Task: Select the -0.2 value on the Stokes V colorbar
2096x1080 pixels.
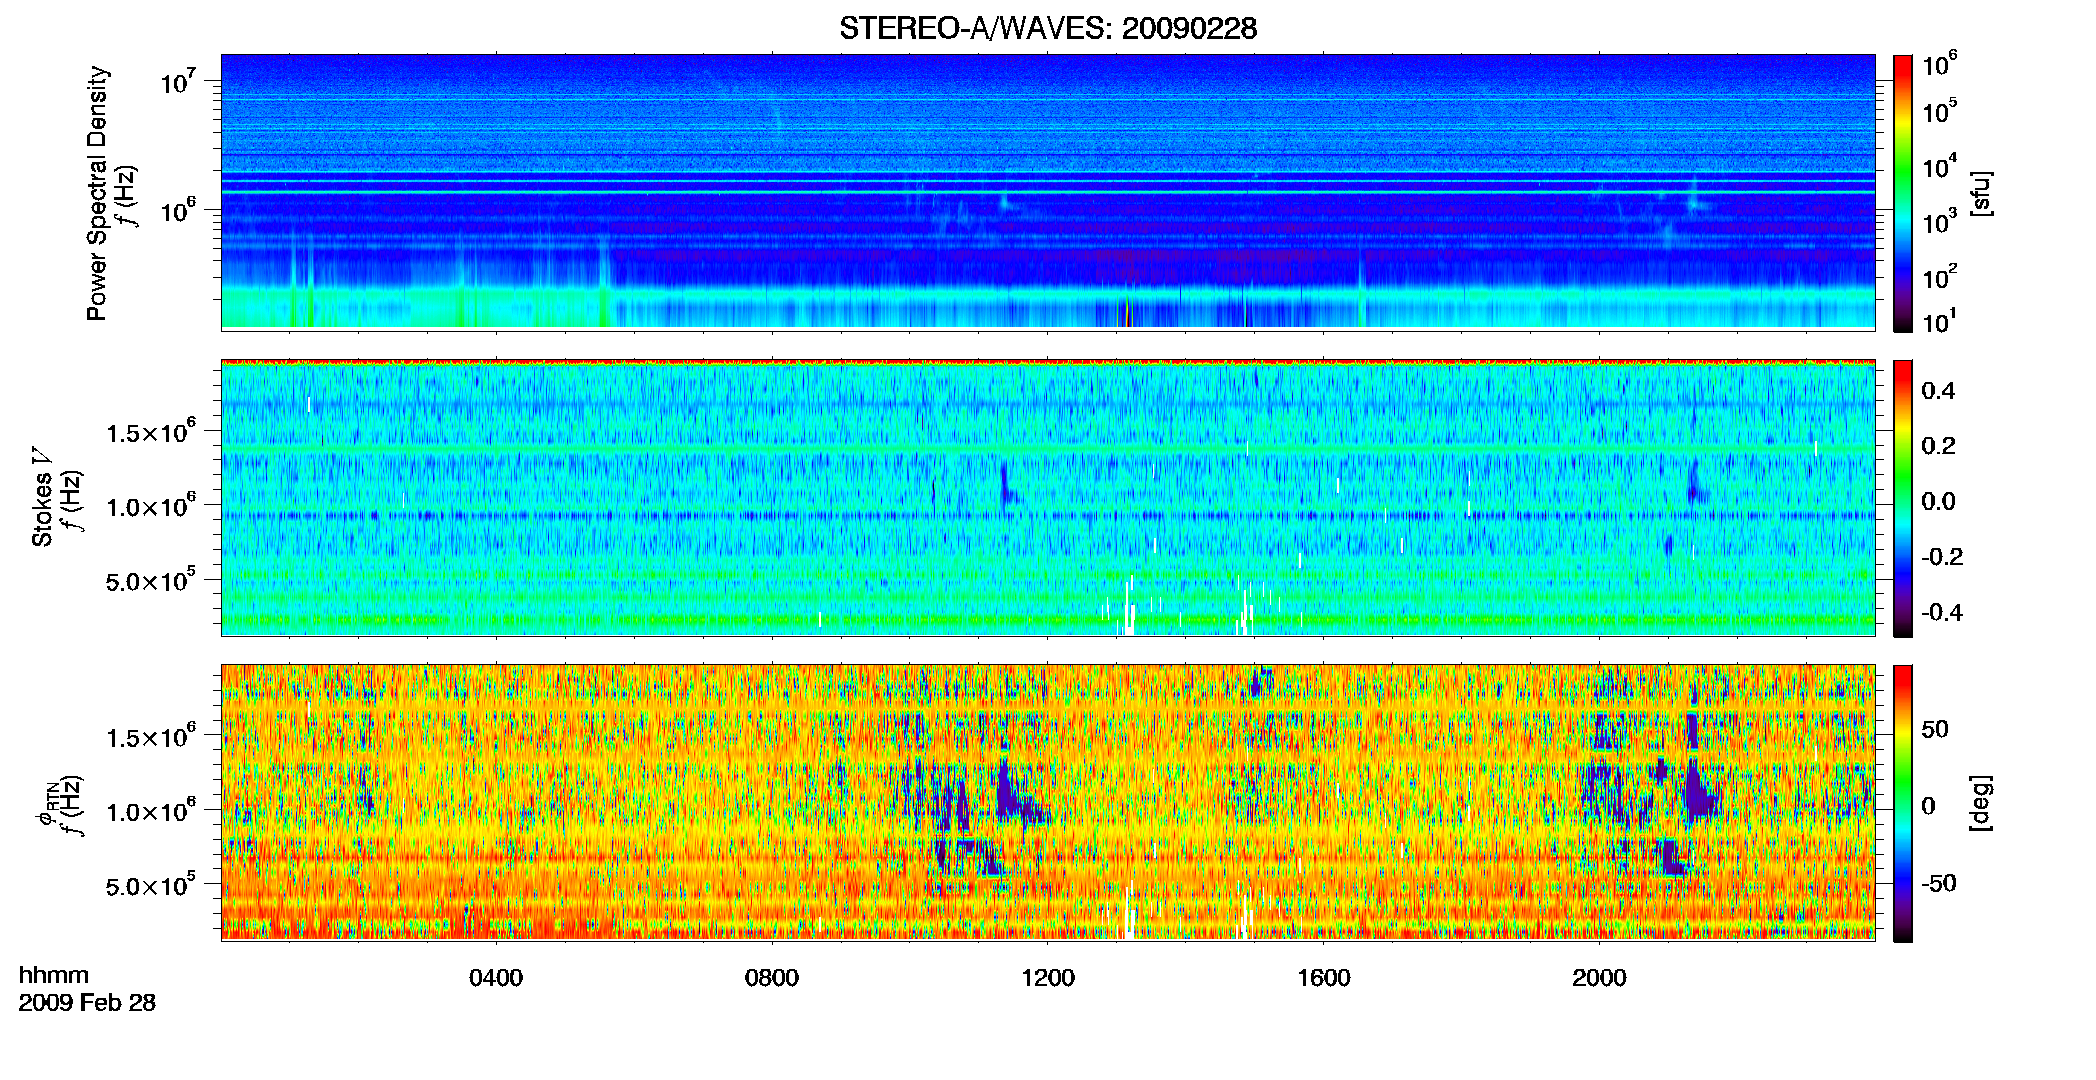Action: click(1942, 556)
